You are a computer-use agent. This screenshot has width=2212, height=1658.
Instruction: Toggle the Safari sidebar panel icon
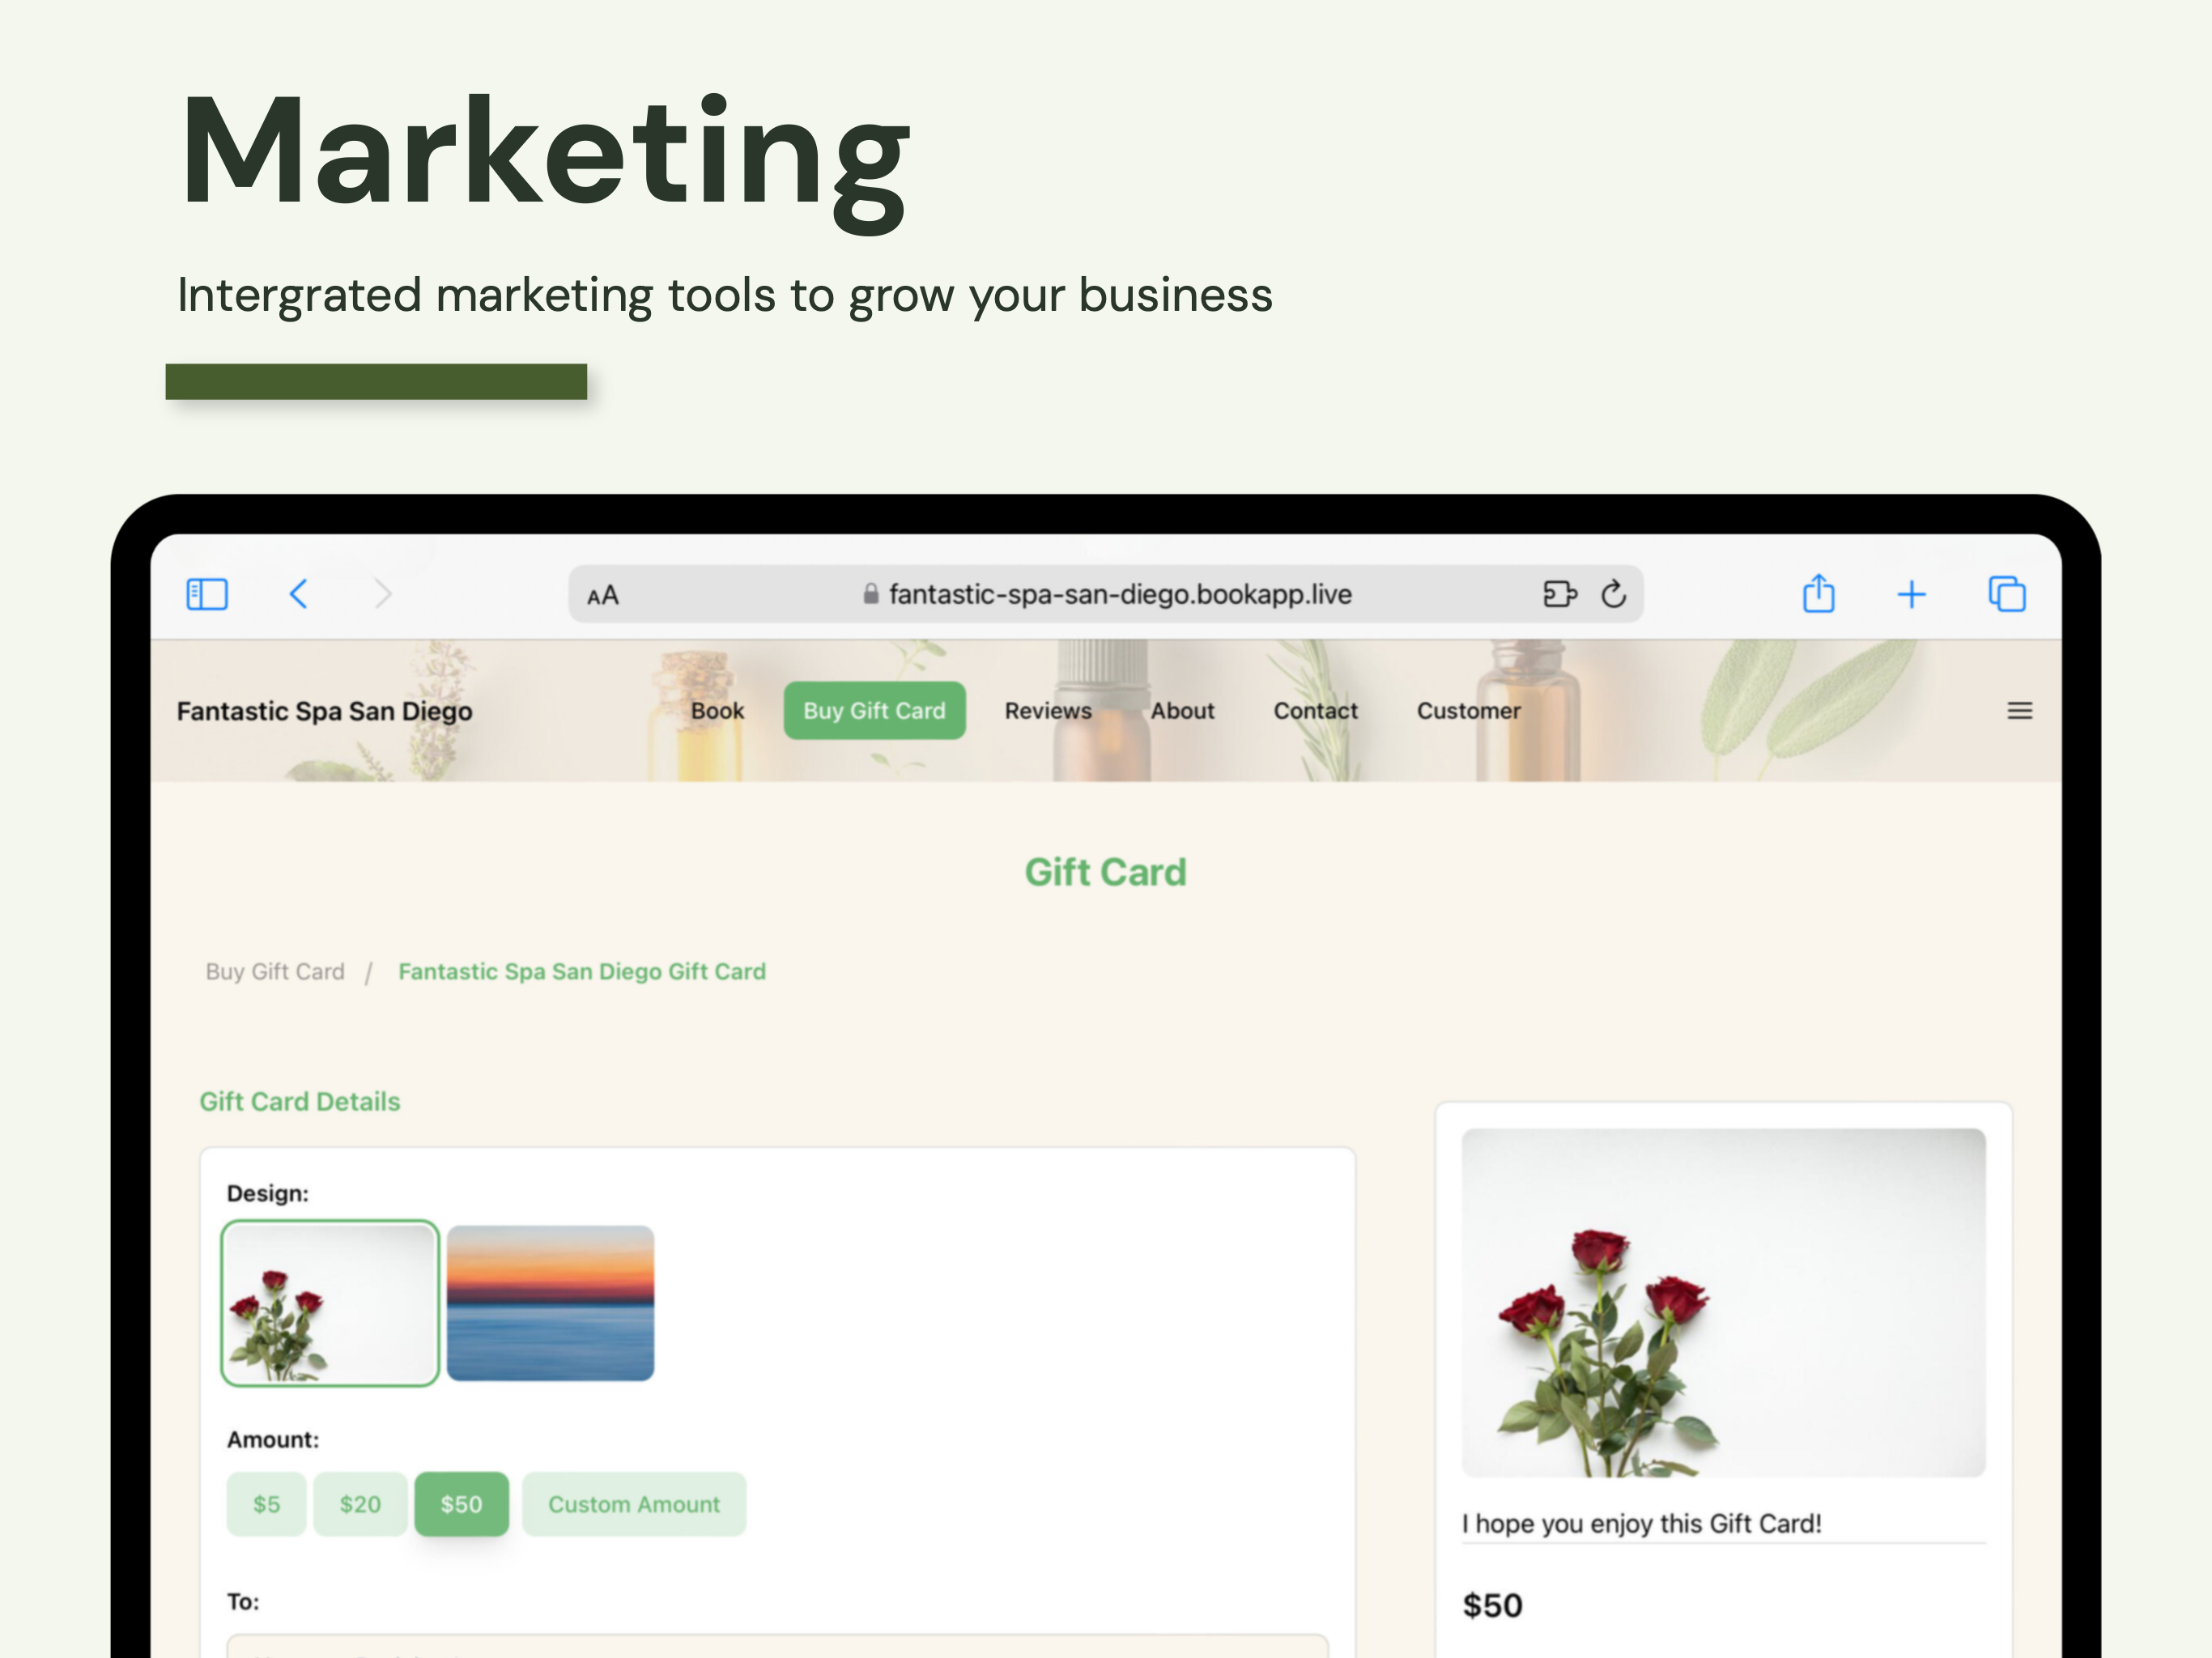click(207, 594)
